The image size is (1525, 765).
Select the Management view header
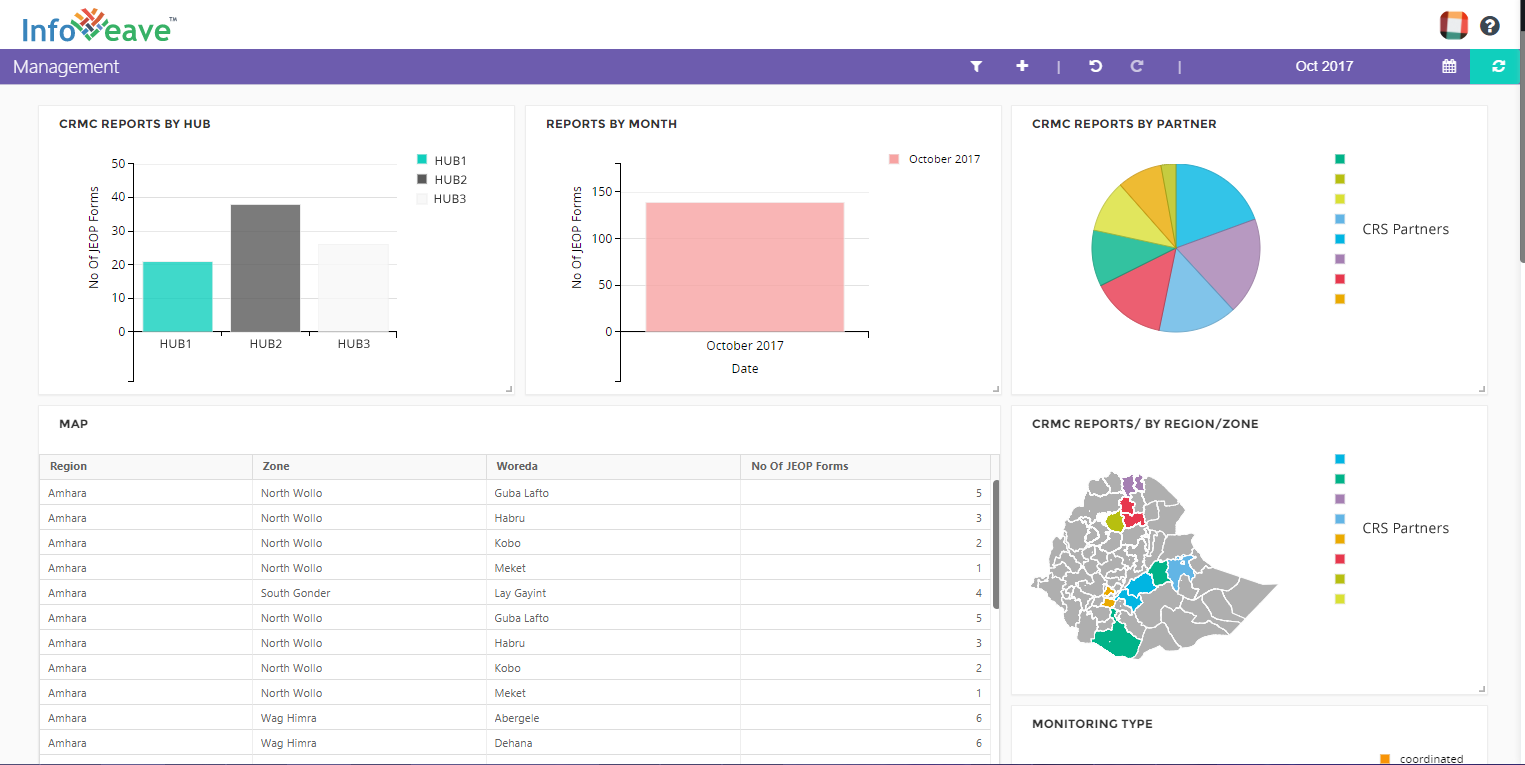point(66,66)
